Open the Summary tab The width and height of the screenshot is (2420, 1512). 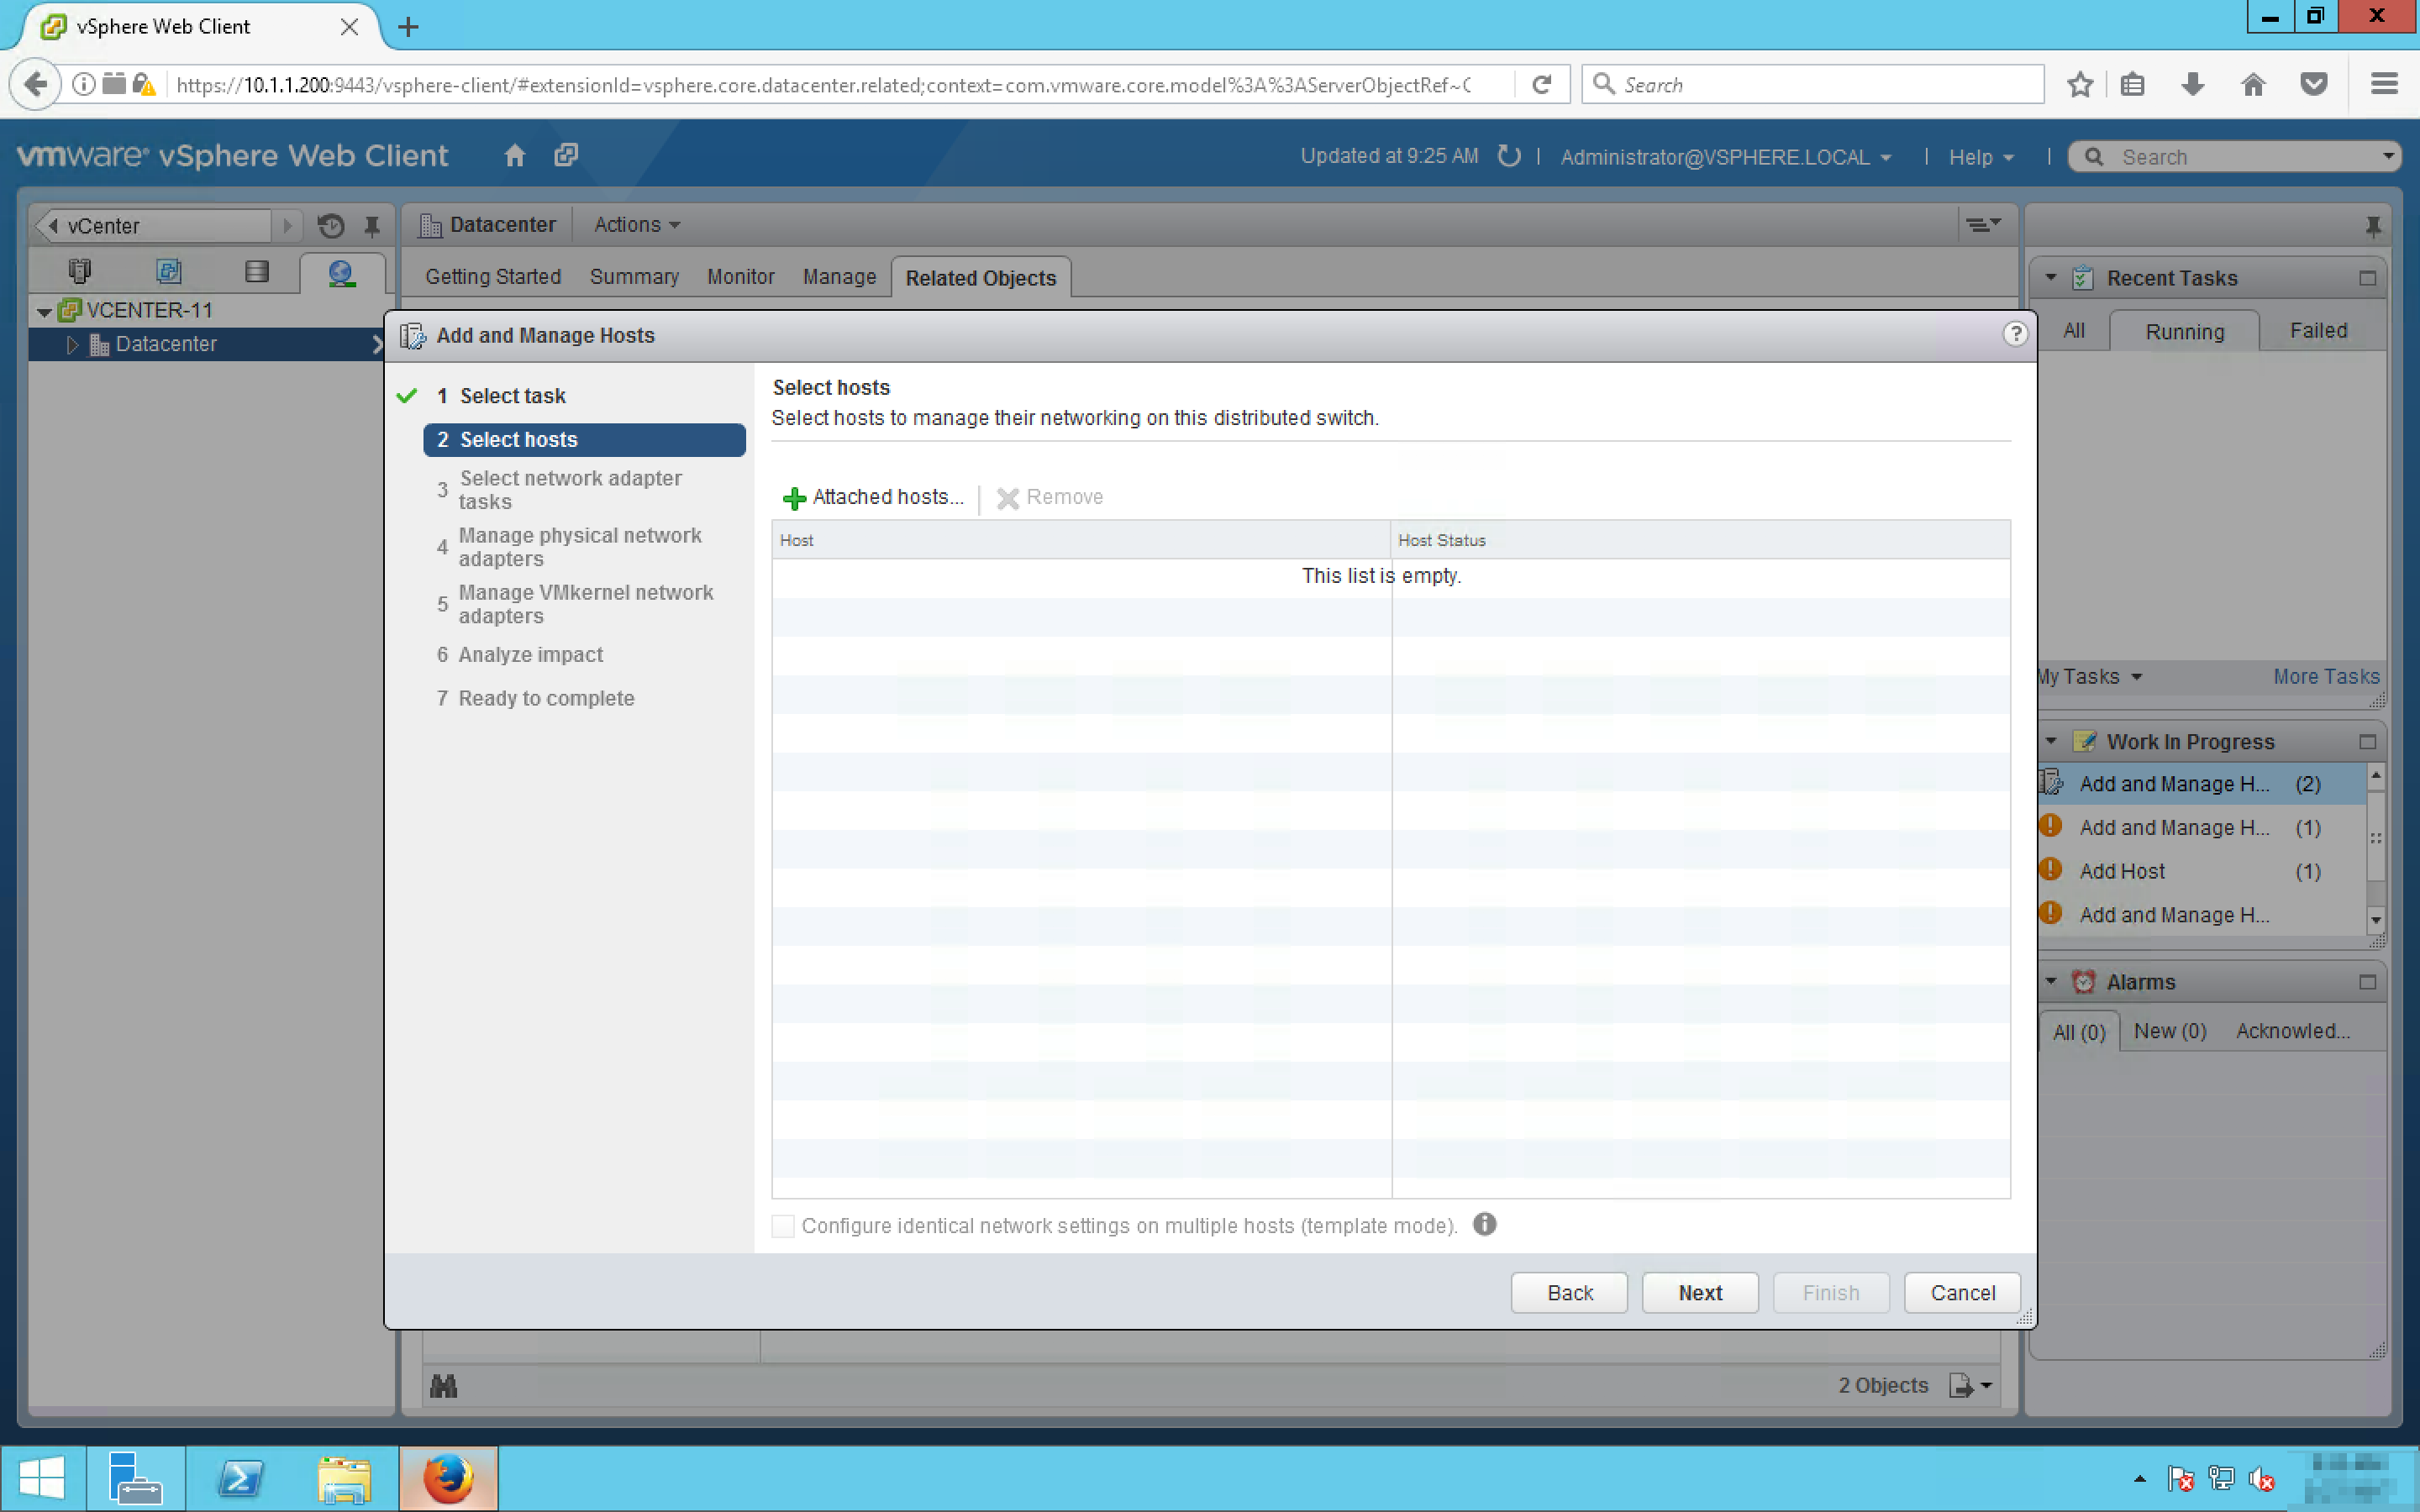coord(633,277)
